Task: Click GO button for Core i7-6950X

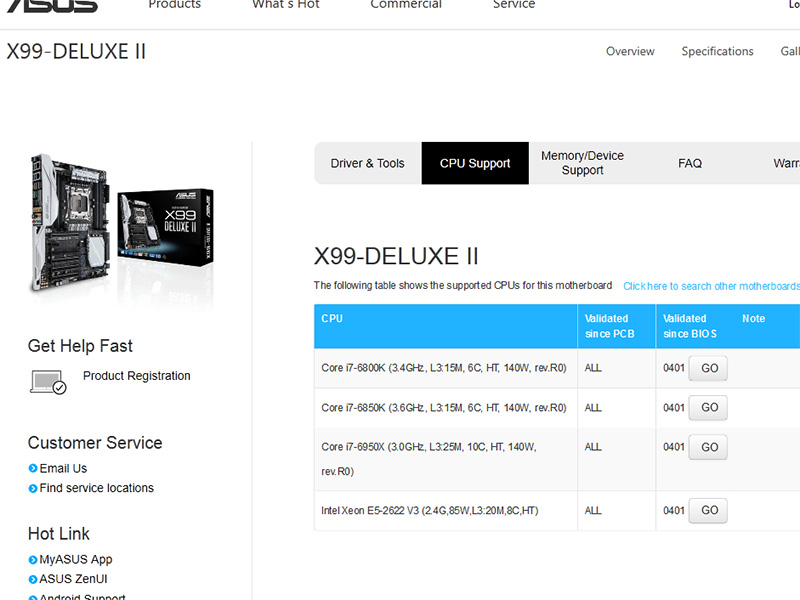Action: (708, 447)
